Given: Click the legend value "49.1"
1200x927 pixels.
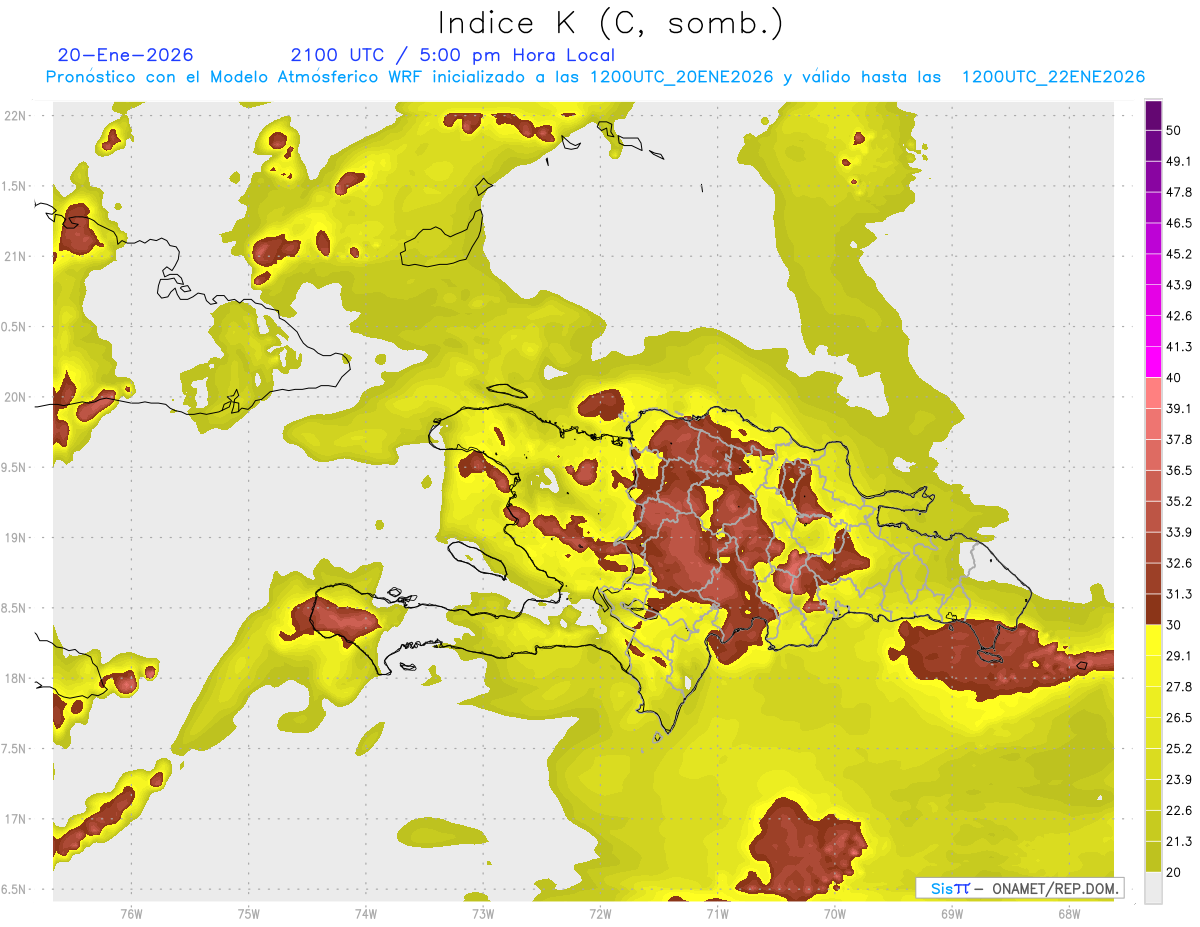Looking at the screenshot, I should [1179, 162].
